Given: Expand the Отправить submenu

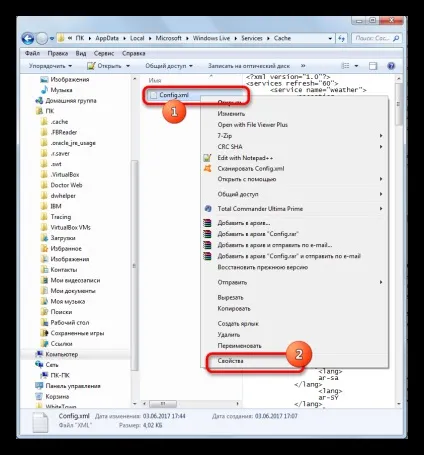Looking at the screenshot, I should pos(293,282).
